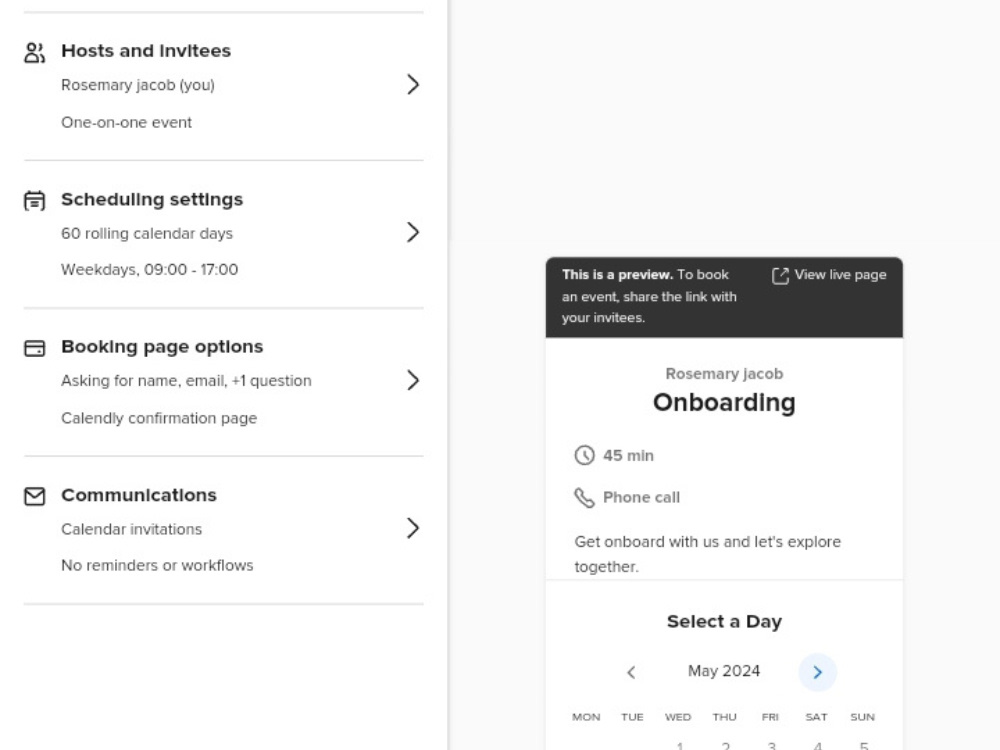Viewport: 1000px width, 750px height.
Task: Open the Booking page options heading
Action: click(162, 346)
